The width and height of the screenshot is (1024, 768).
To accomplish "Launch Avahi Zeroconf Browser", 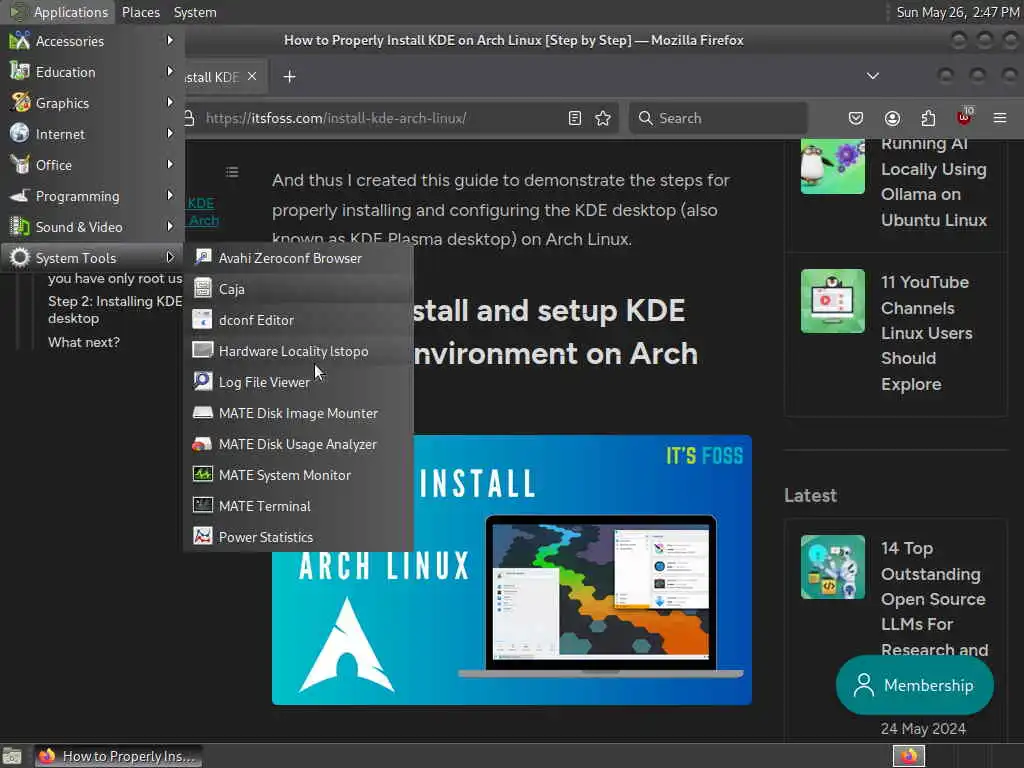I will tap(299, 258).
